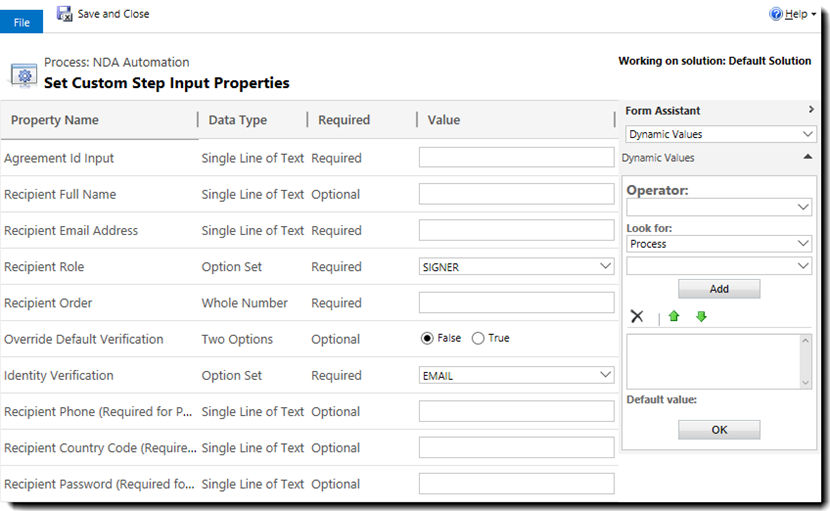The width and height of the screenshot is (830, 511).
Task: Click the process gear icon beside title
Action: click(24, 76)
